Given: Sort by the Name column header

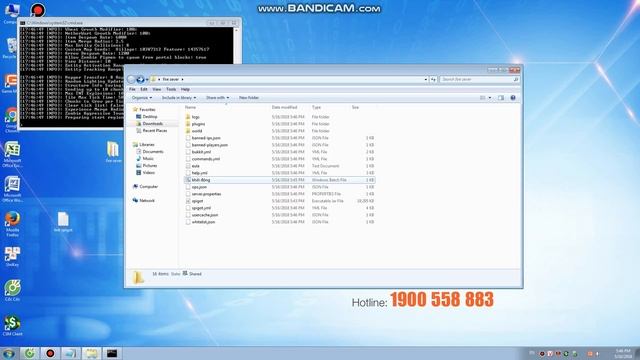Looking at the screenshot, I should click(191, 107).
